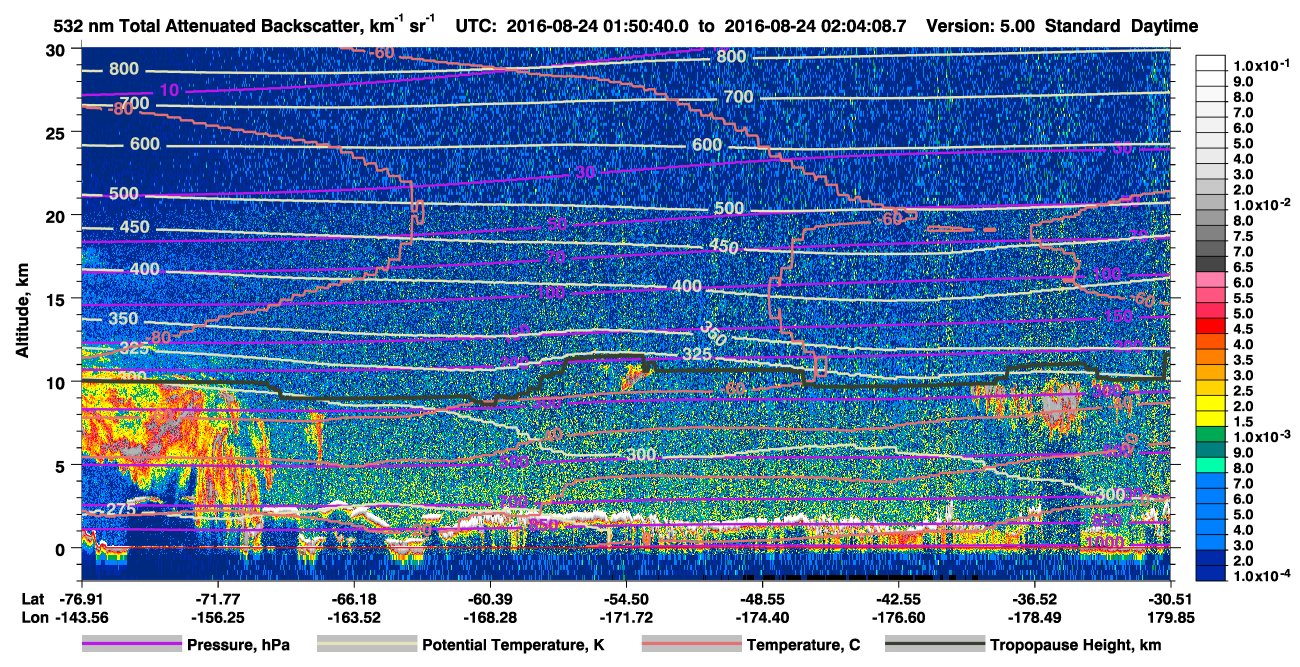This screenshot has width=1300, height=667.
Task: Click the 'Pressure, hPa' legend text
Action: point(238,645)
